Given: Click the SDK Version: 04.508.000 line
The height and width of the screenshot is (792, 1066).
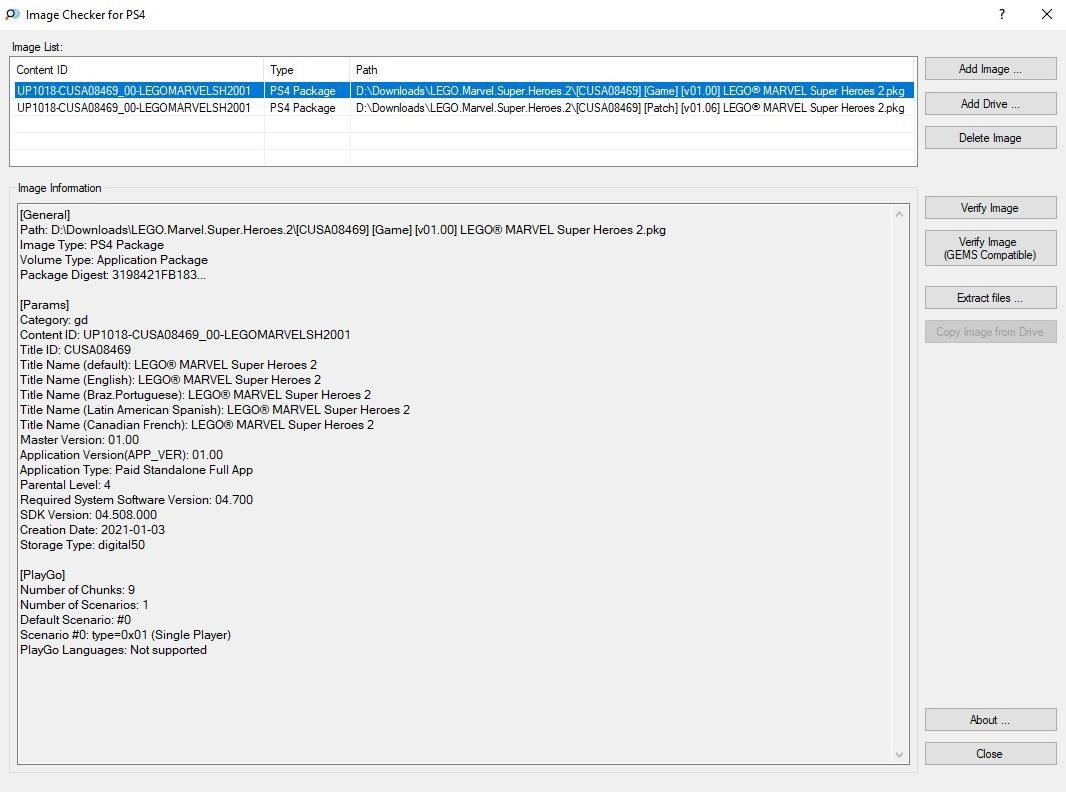Looking at the screenshot, I should 88,515.
